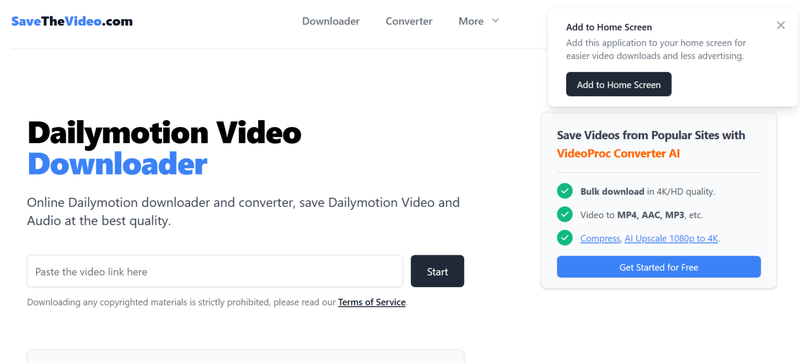Click the Online Dailymotion downloader description paragraph
800x363 pixels.
[x=243, y=212]
